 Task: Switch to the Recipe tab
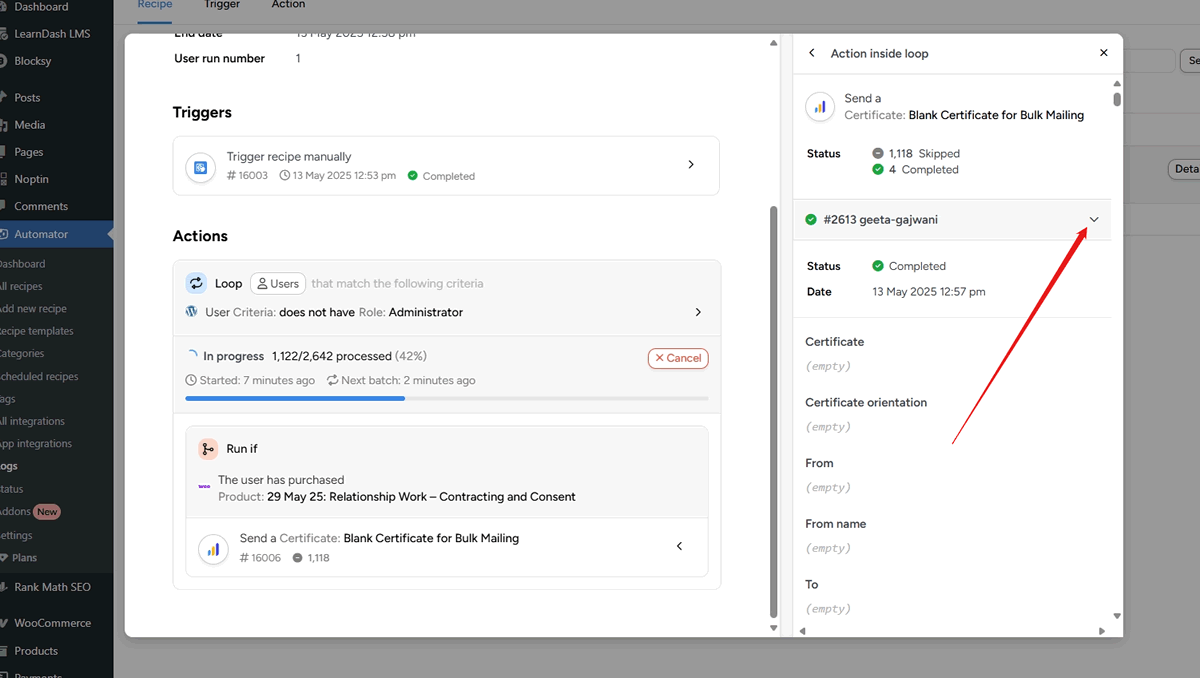point(155,5)
